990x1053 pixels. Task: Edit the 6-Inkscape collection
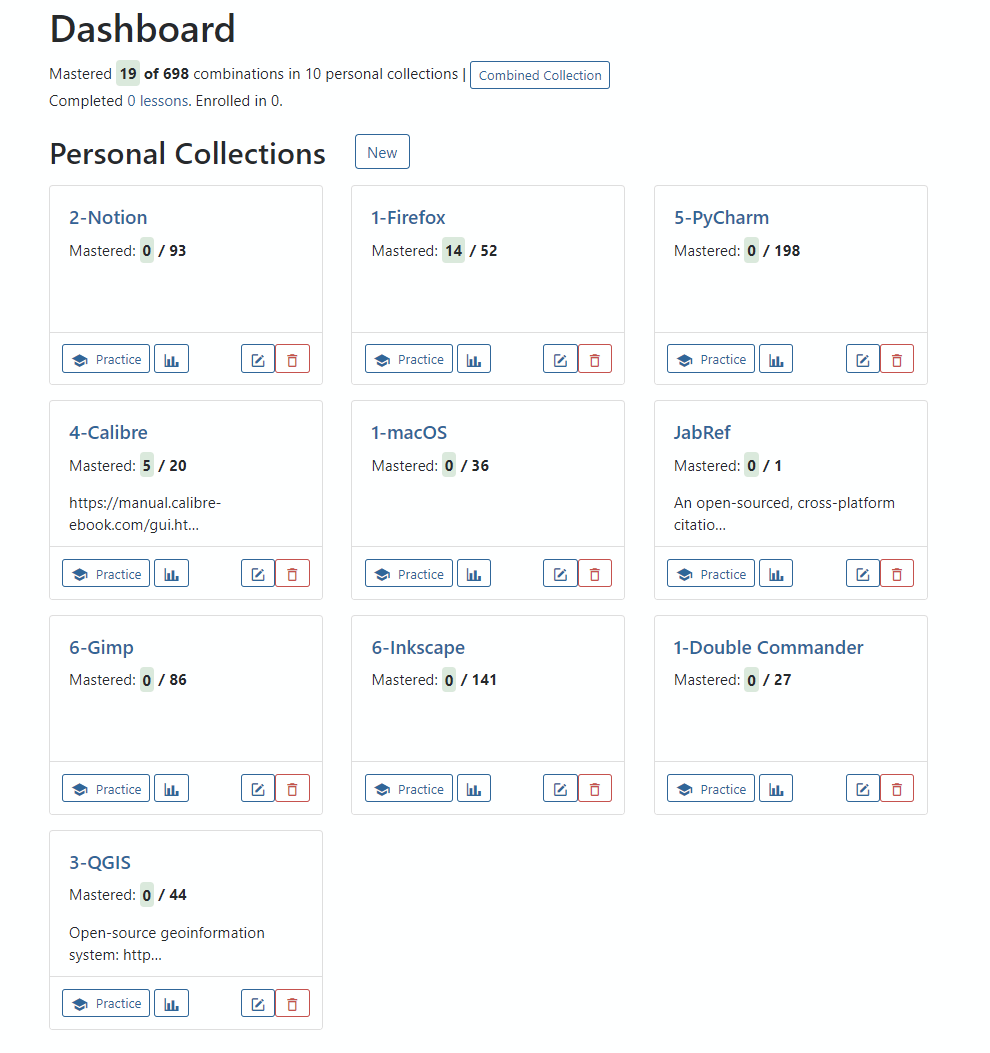[x=560, y=788]
